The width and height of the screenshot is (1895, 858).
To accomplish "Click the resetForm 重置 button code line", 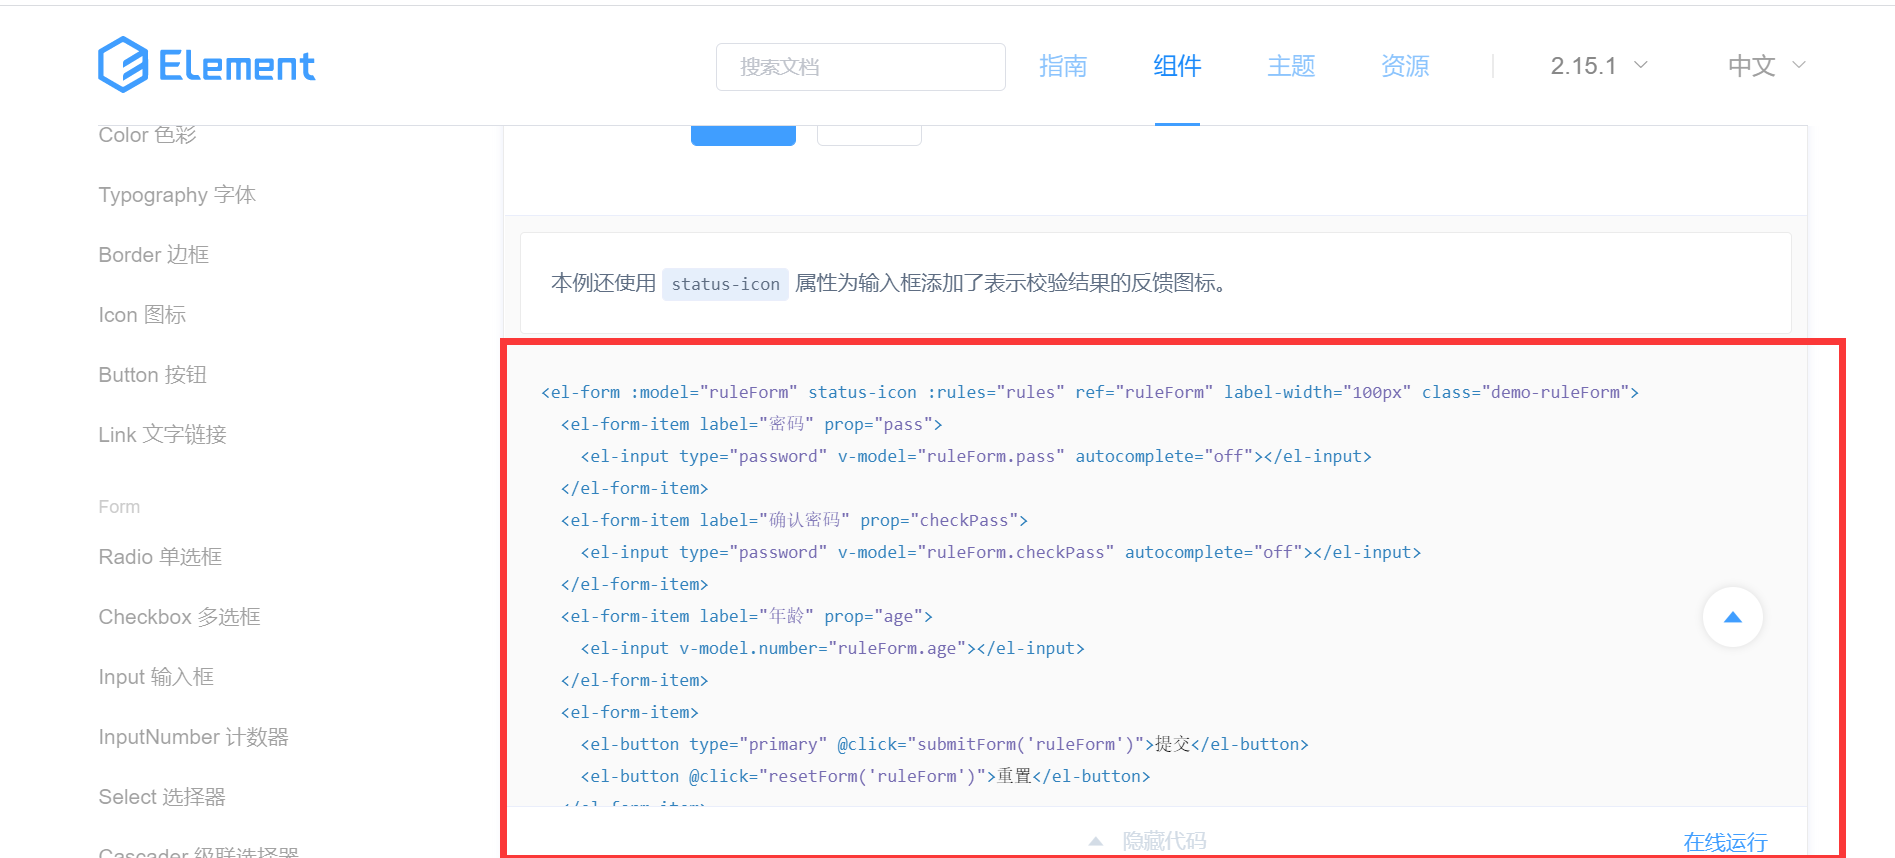I will pos(866,776).
